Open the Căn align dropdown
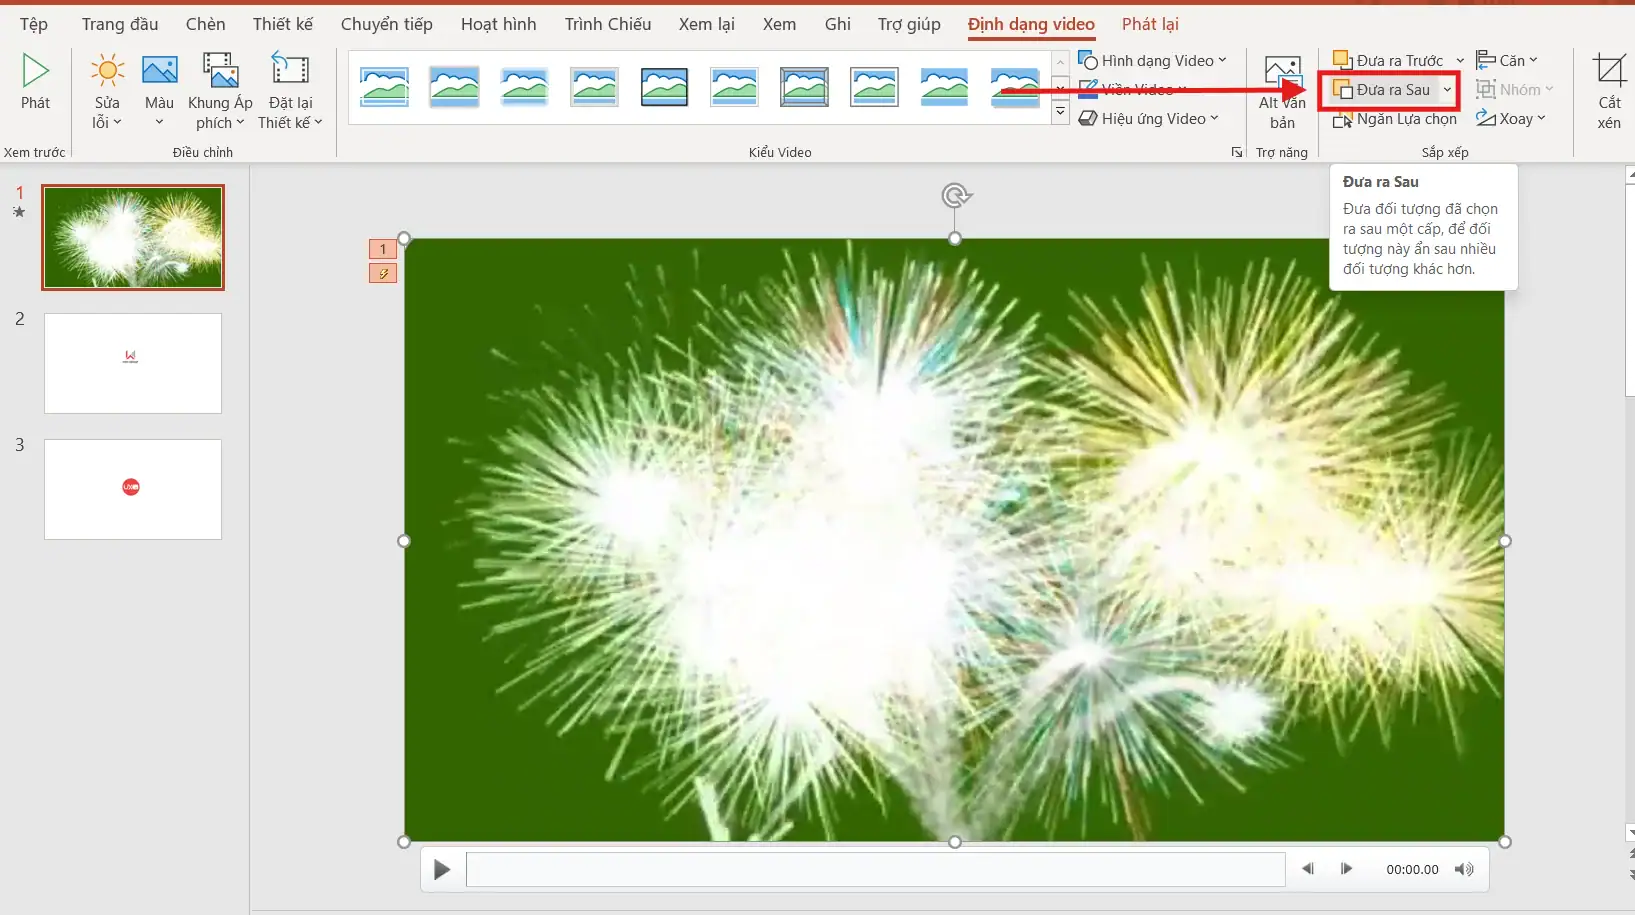1635x915 pixels. click(x=1507, y=61)
